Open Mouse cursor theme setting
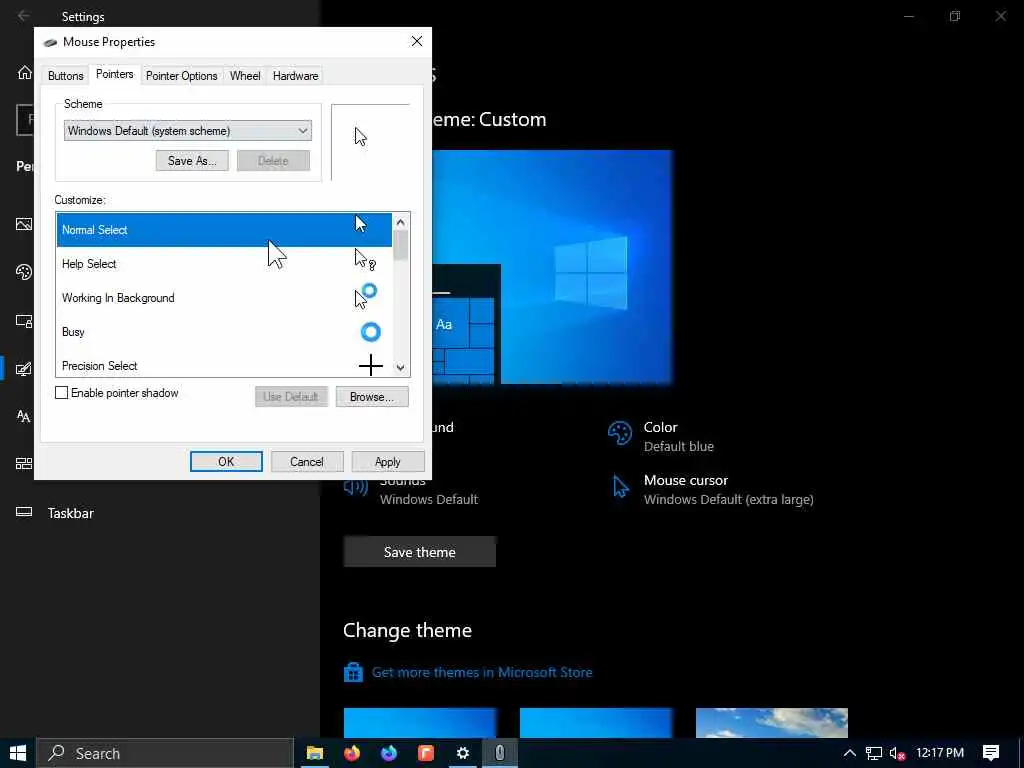 click(711, 489)
